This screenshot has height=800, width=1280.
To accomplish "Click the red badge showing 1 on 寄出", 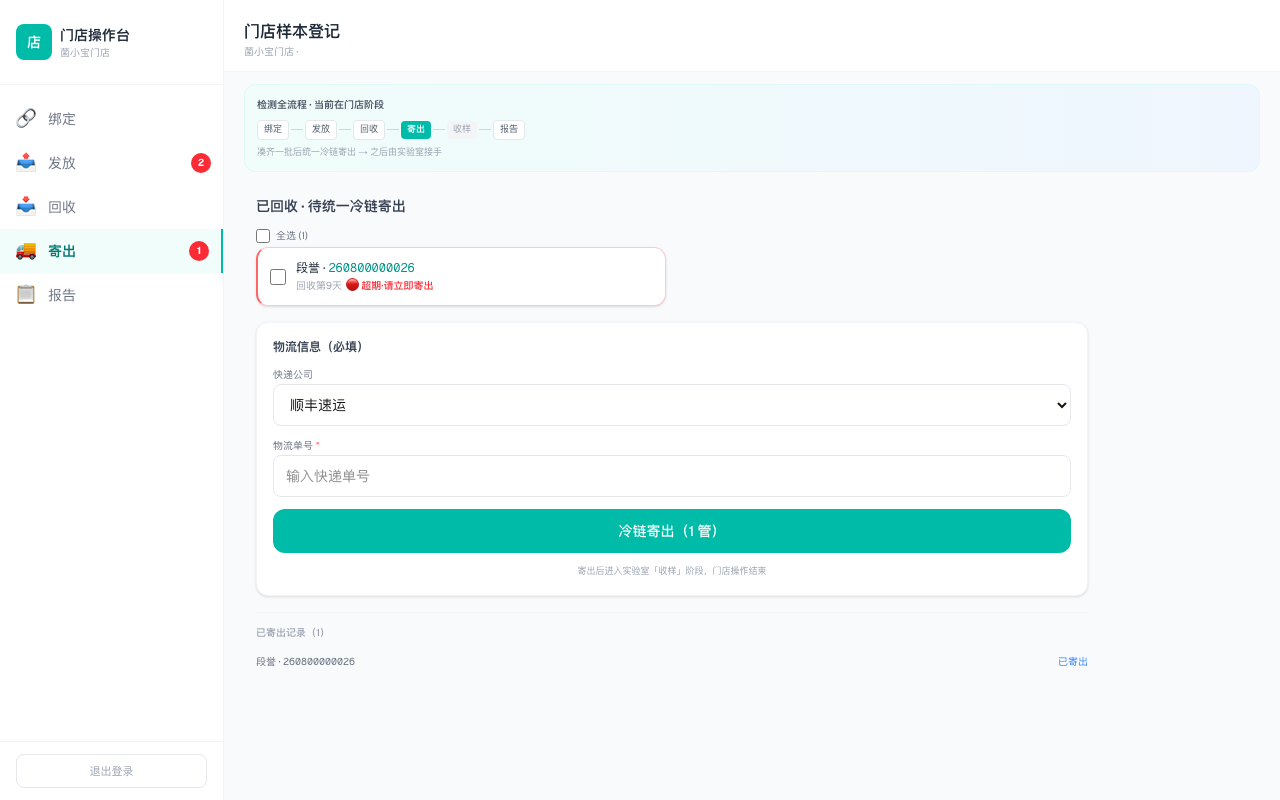I will [x=199, y=251].
